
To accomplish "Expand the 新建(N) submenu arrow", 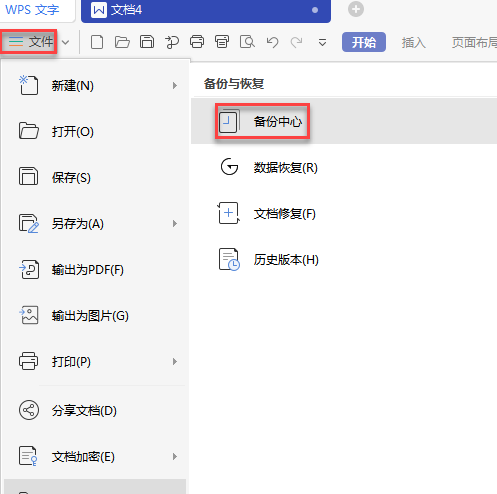I will [x=175, y=86].
